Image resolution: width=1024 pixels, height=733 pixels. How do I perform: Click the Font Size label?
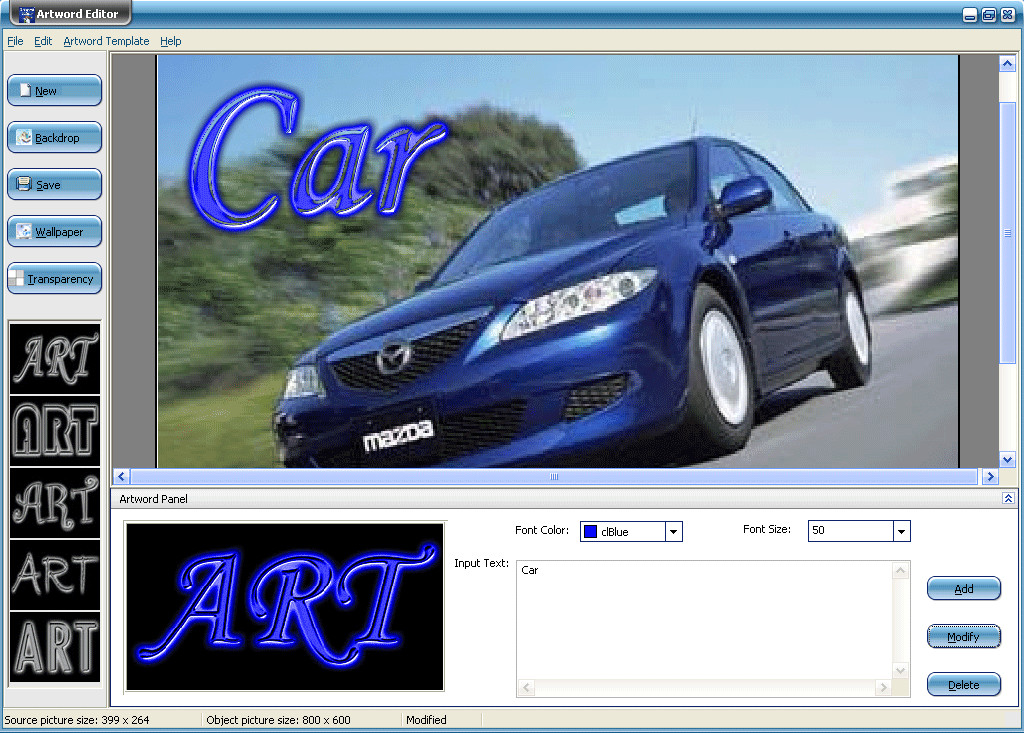pyautogui.click(x=767, y=529)
